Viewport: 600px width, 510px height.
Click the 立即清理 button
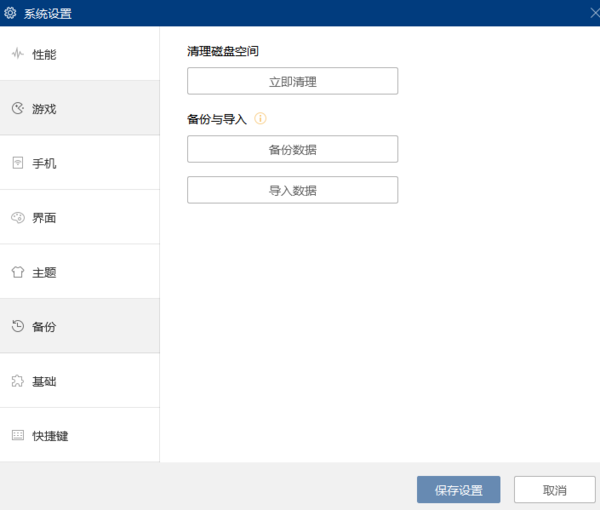coord(293,81)
